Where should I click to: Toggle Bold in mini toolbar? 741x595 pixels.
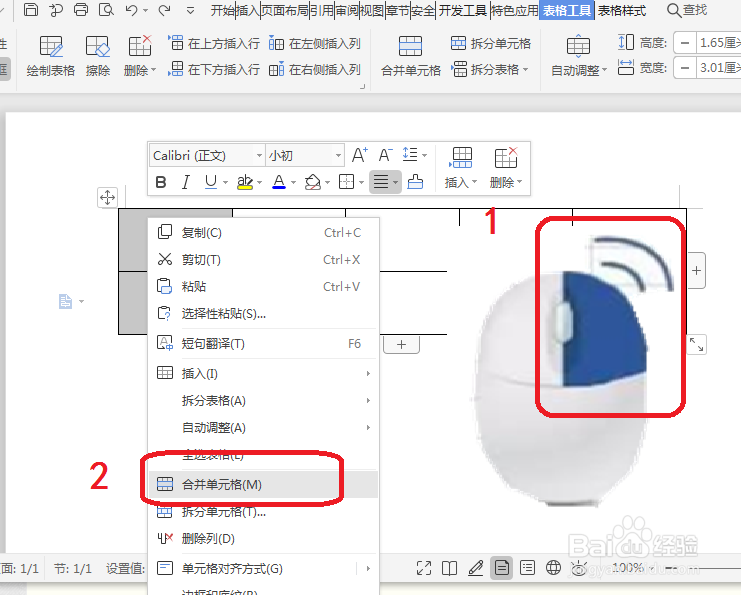tap(161, 182)
